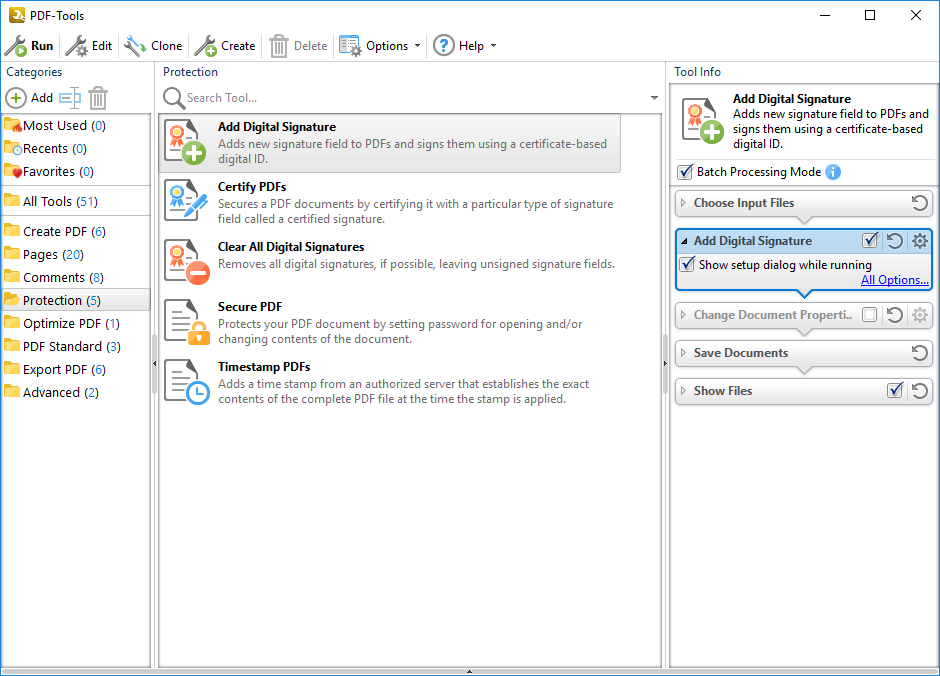Click the Run toolbar icon

[17, 46]
